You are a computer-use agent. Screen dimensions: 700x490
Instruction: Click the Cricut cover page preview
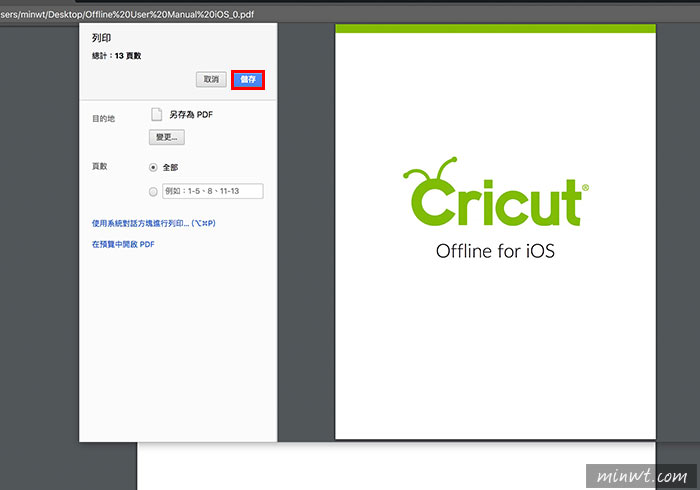click(496, 232)
